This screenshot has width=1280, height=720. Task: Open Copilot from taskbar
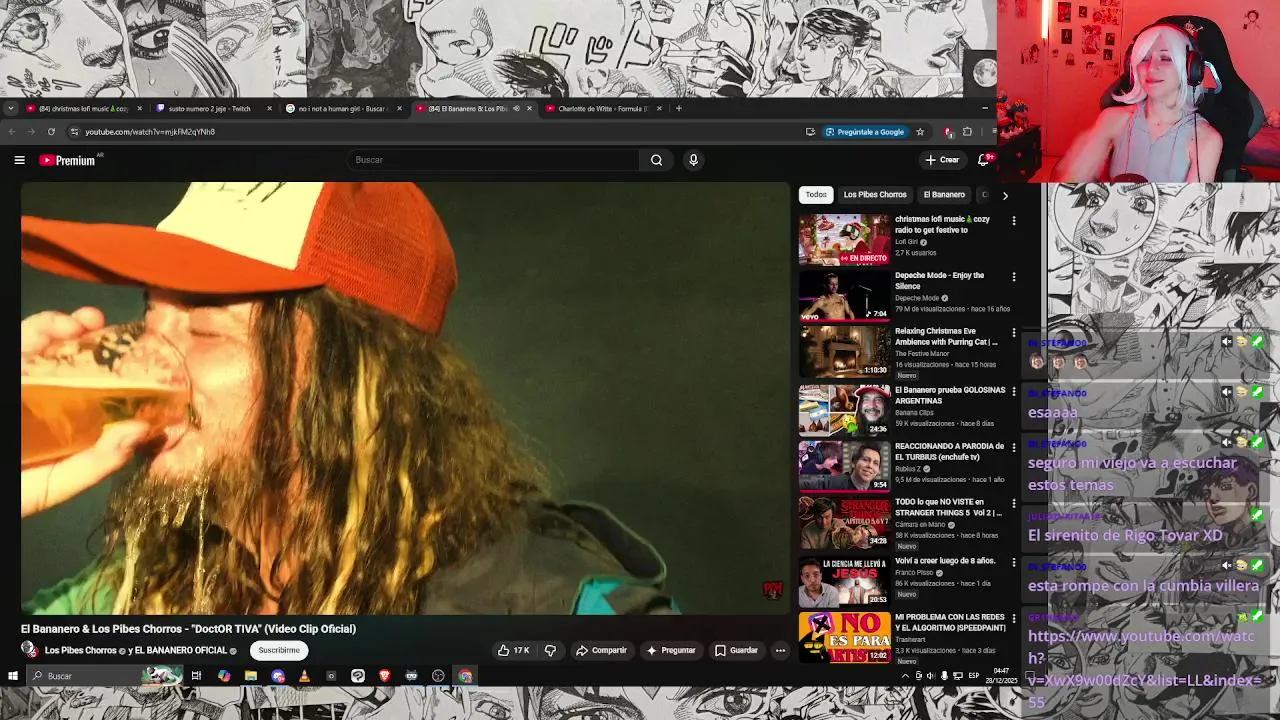pyautogui.click(x=223, y=676)
